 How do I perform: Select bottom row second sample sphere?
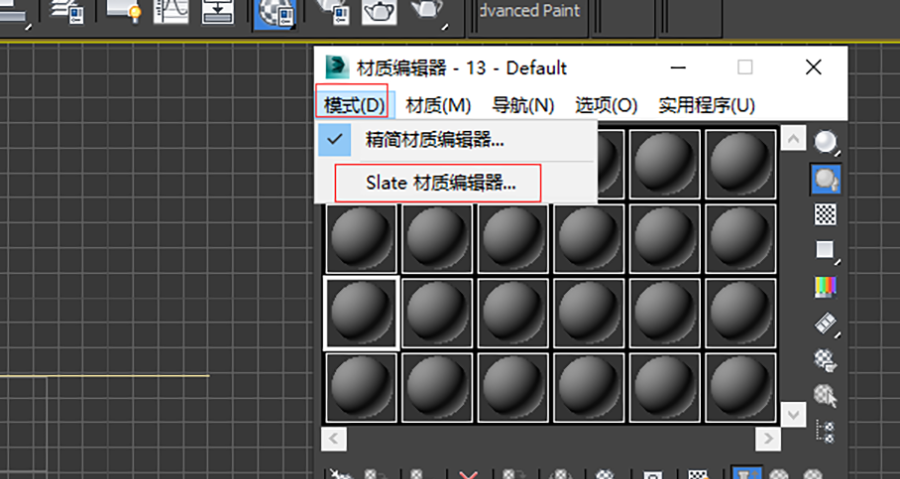pyautogui.click(x=437, y=388)
